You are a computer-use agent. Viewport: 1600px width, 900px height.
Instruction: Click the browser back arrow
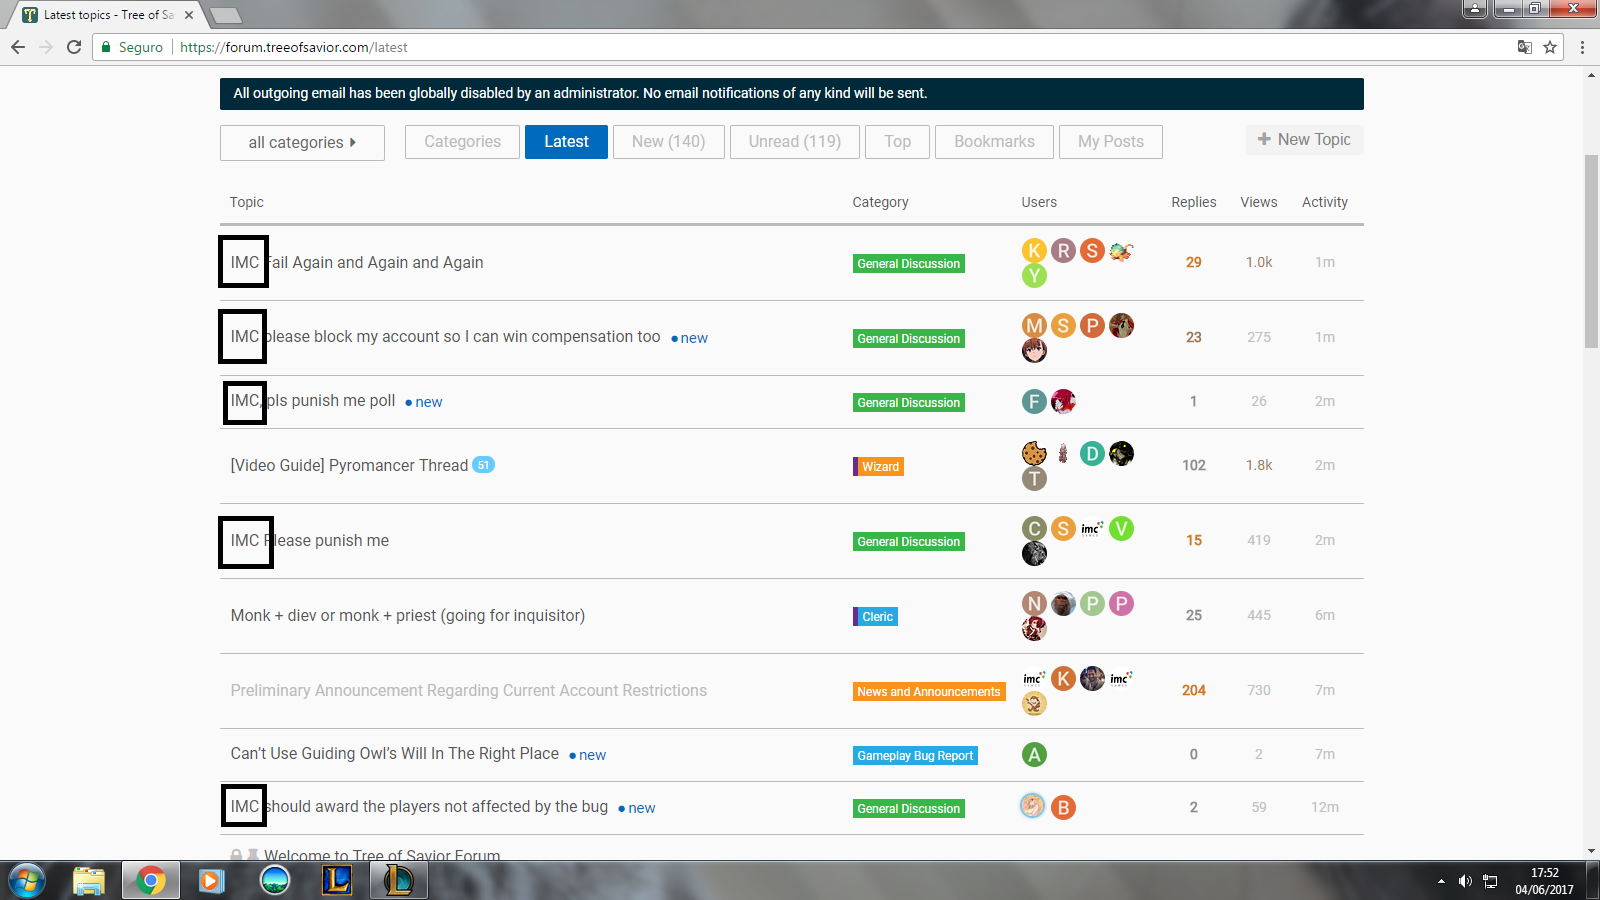click(x=18, y=47)
